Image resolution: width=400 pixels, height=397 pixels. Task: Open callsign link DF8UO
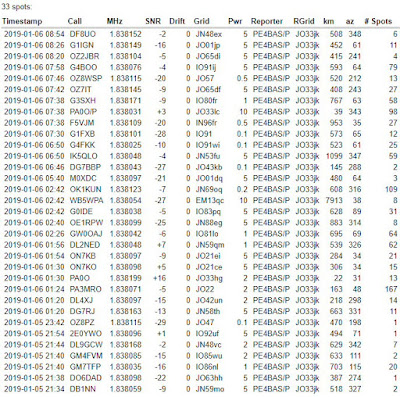point(83,34)
